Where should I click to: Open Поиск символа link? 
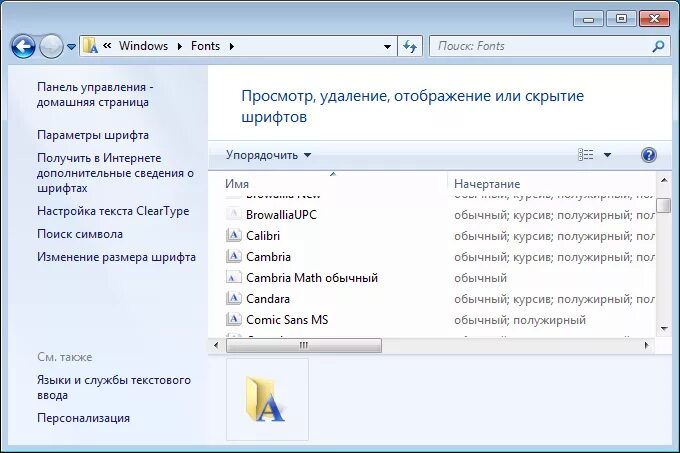coord(80,234)
